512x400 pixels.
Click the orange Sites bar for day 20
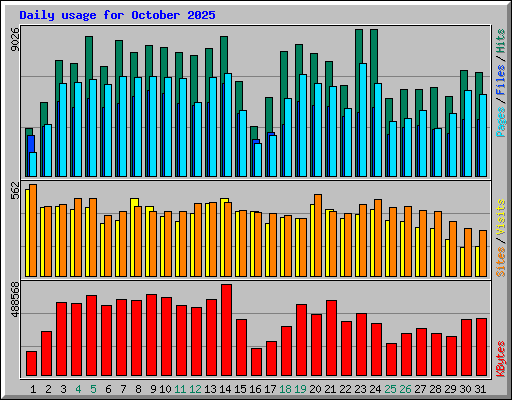point(318,236)
